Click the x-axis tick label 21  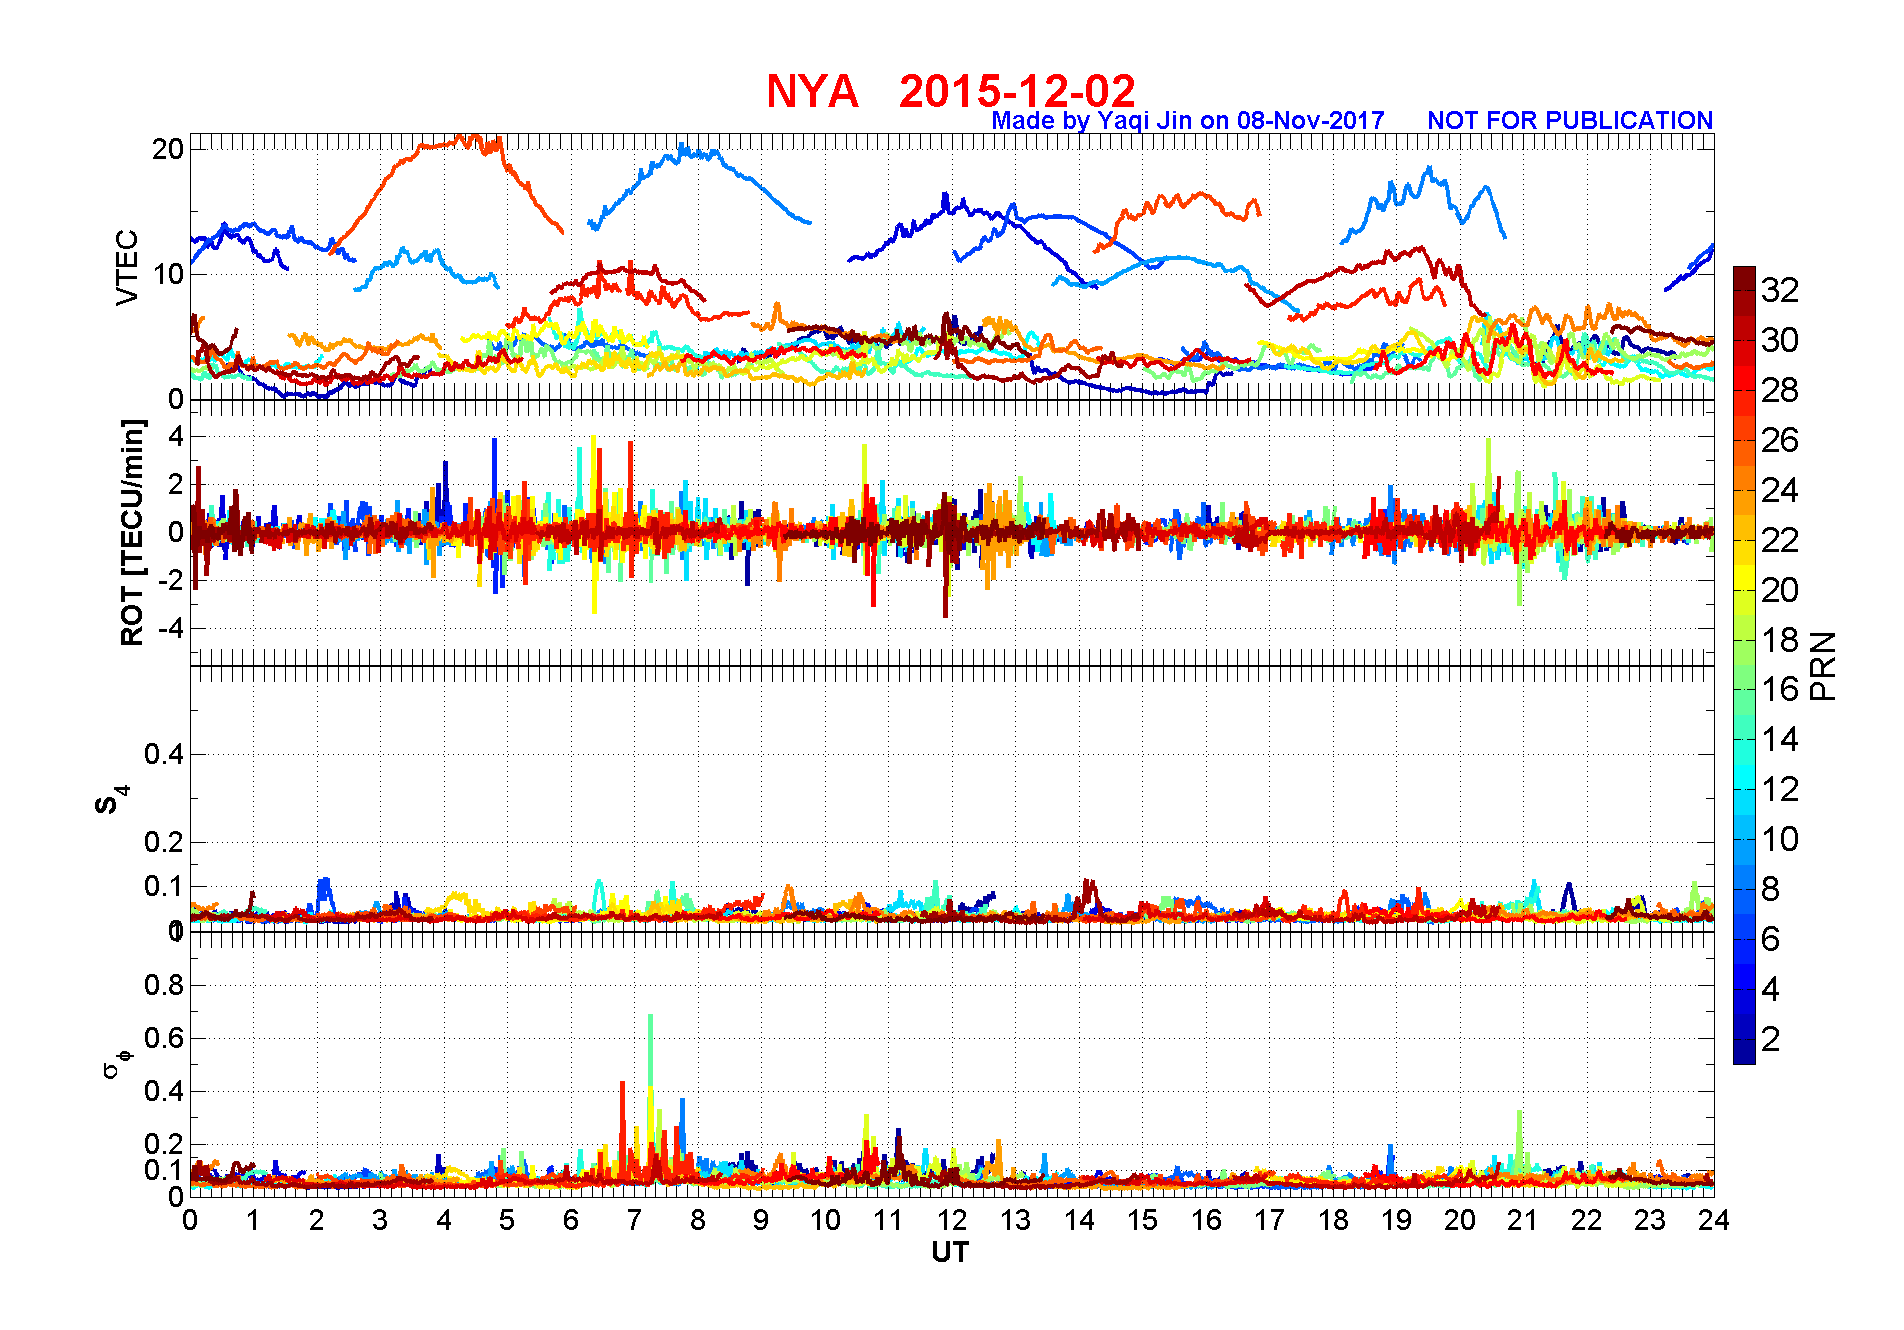(x=1523, y=1220)
